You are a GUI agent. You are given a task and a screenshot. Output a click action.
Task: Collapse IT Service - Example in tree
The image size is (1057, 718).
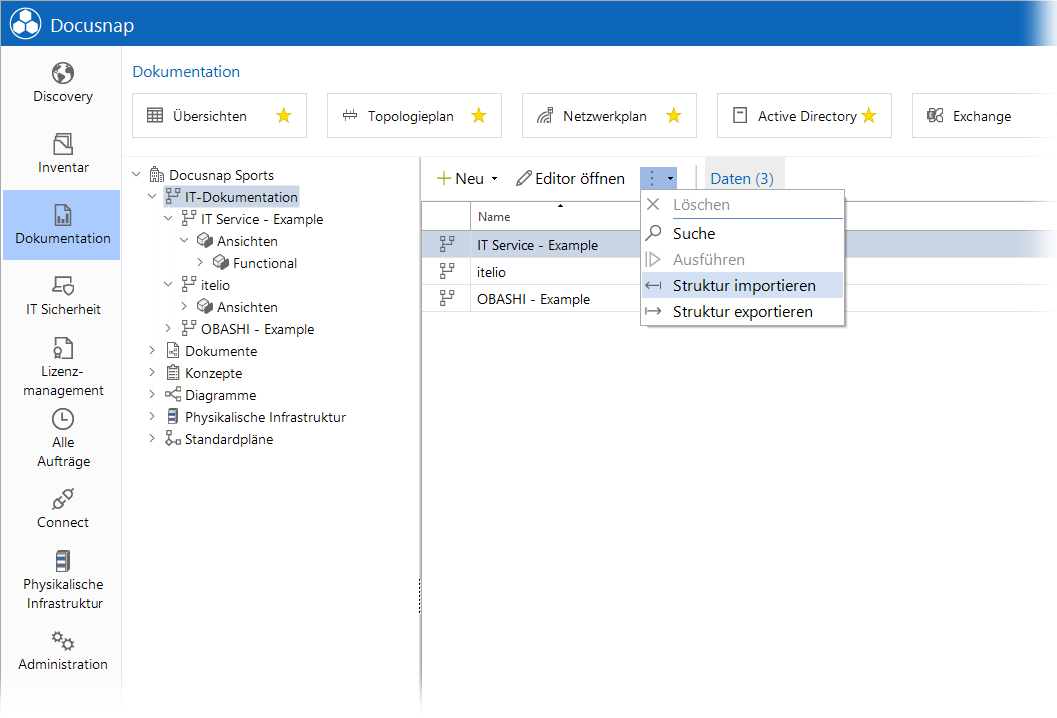[x=169, y=218]
